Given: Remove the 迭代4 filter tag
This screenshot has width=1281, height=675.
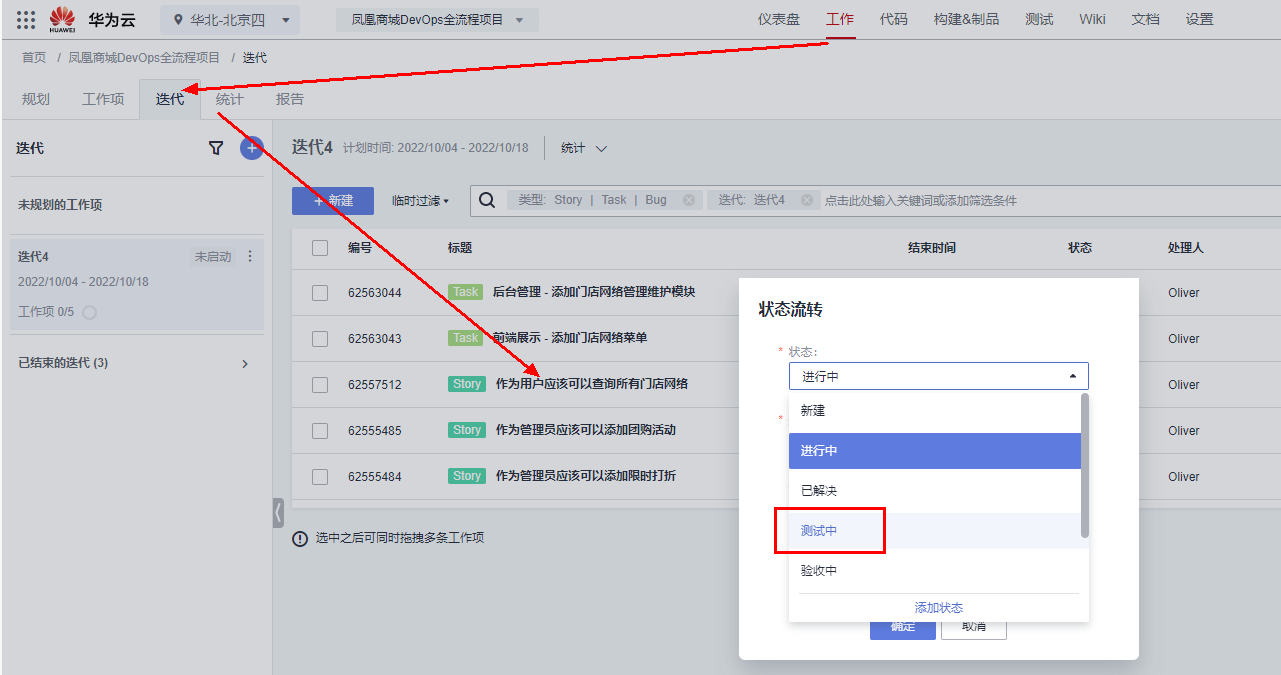Looking at the screenshot, I should click(807, 200).
